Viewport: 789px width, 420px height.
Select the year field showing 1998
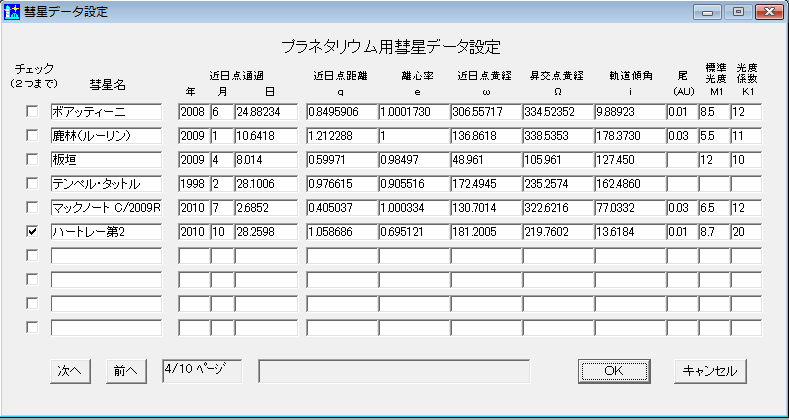point(192,184)
